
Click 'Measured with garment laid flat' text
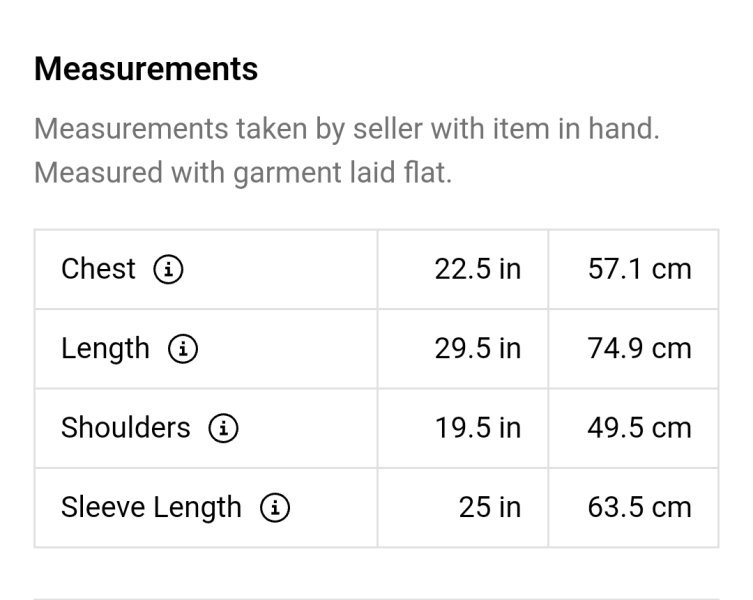[243, 173]
